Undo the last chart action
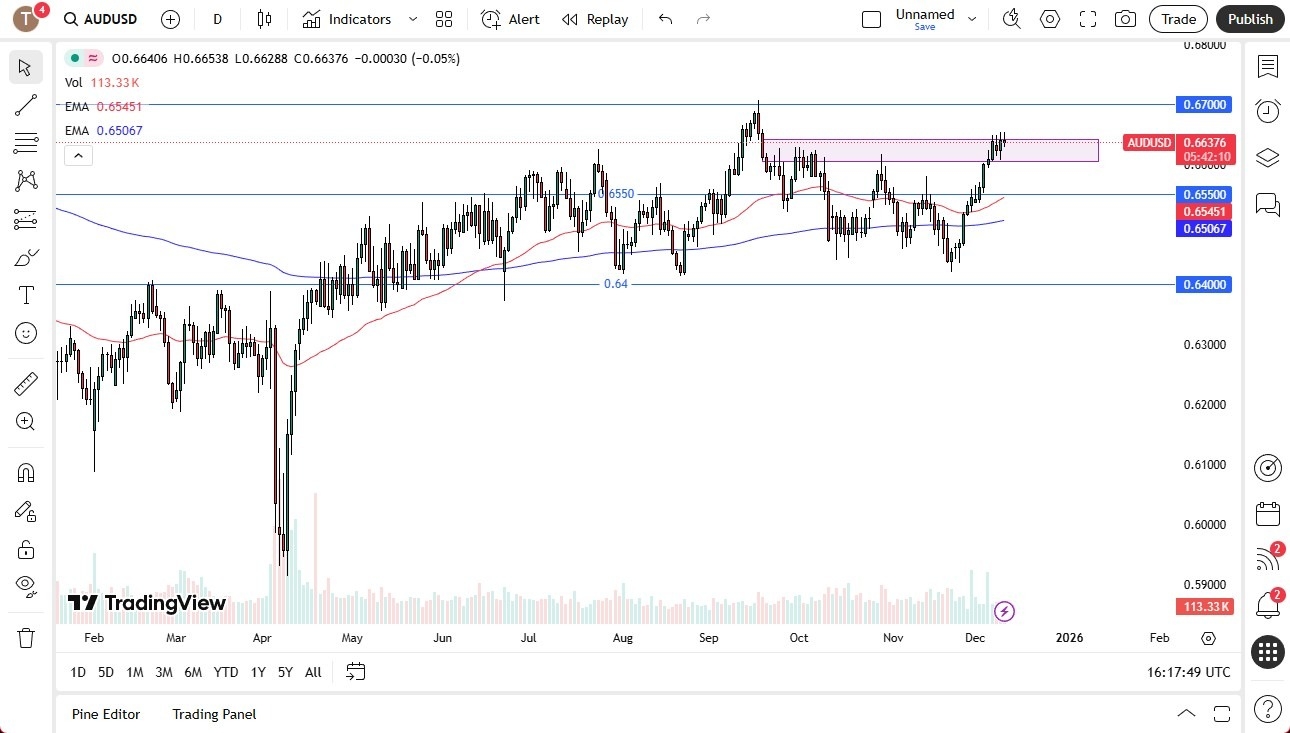The height and width of the screenshot is (733, 1290). click(x=664, y=18)
